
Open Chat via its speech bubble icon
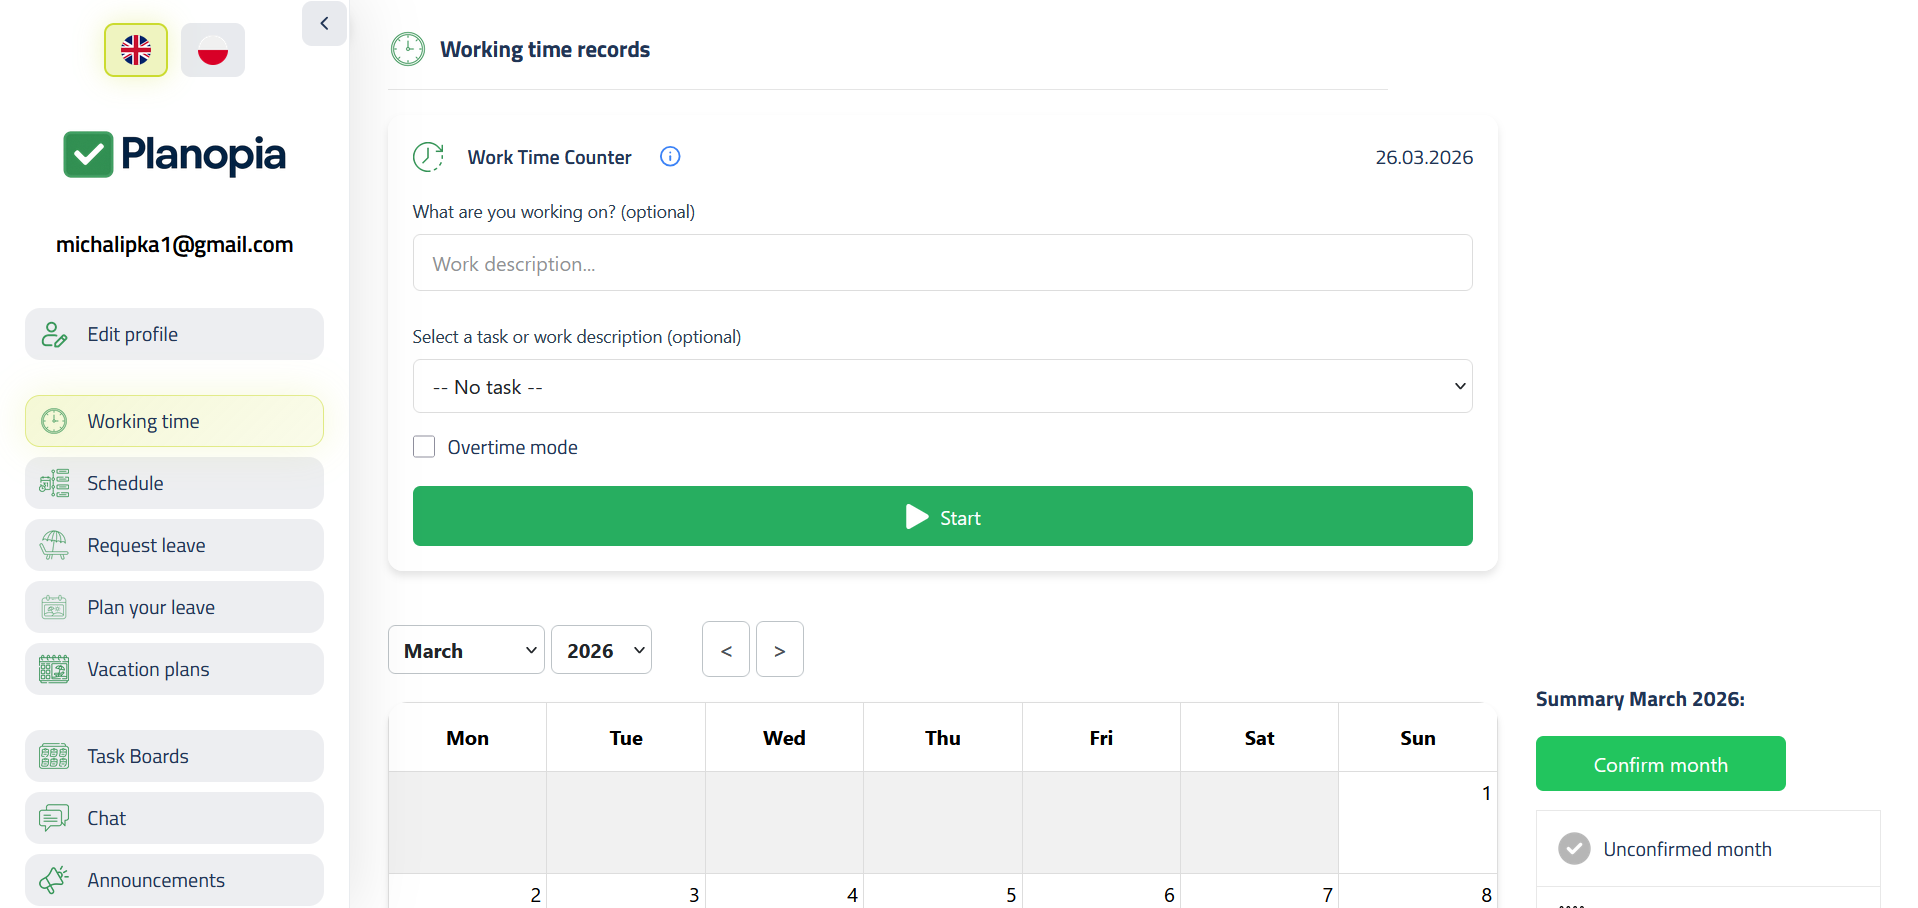click(x=54, y=818)
